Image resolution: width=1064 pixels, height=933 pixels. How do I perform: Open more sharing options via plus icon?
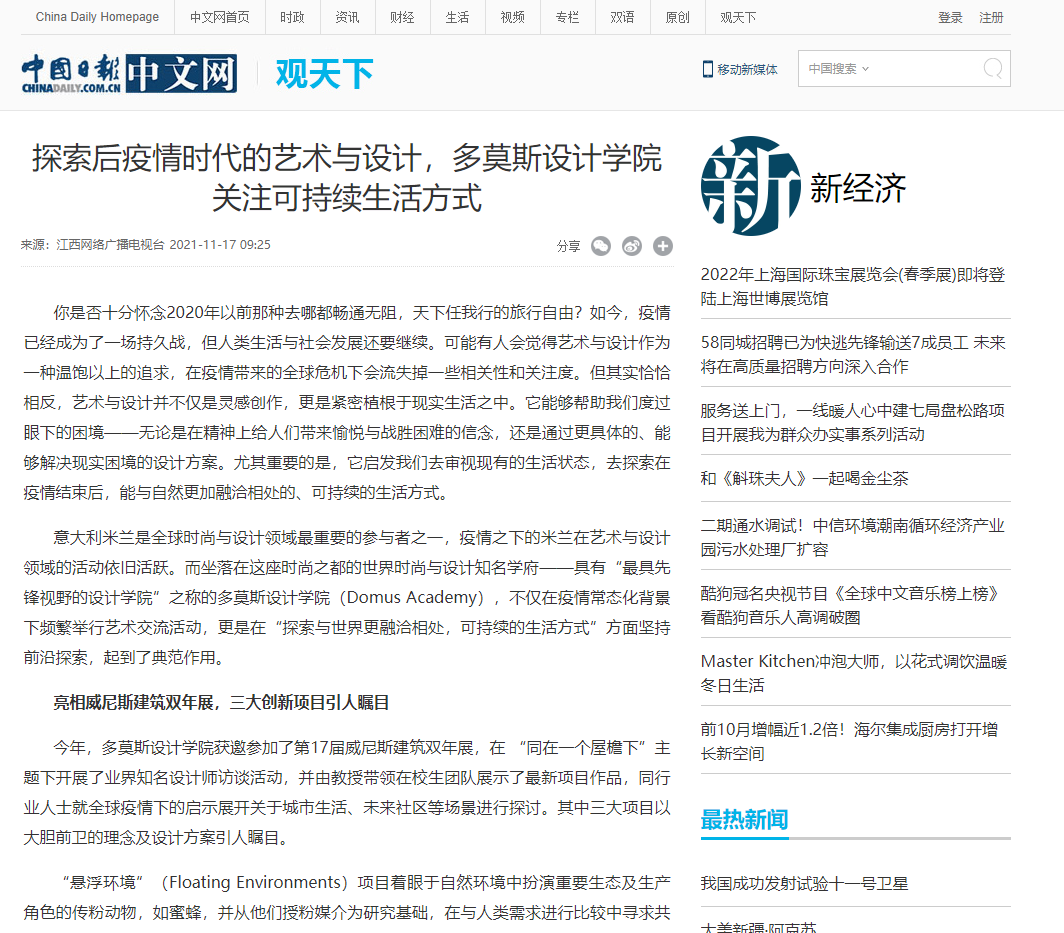pos(662,246)
